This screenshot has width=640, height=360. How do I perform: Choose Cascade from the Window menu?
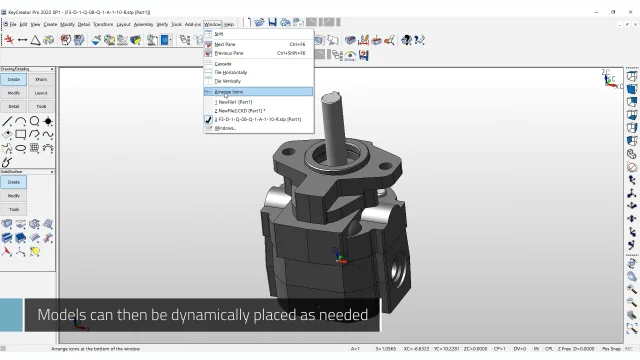point(259,64)
